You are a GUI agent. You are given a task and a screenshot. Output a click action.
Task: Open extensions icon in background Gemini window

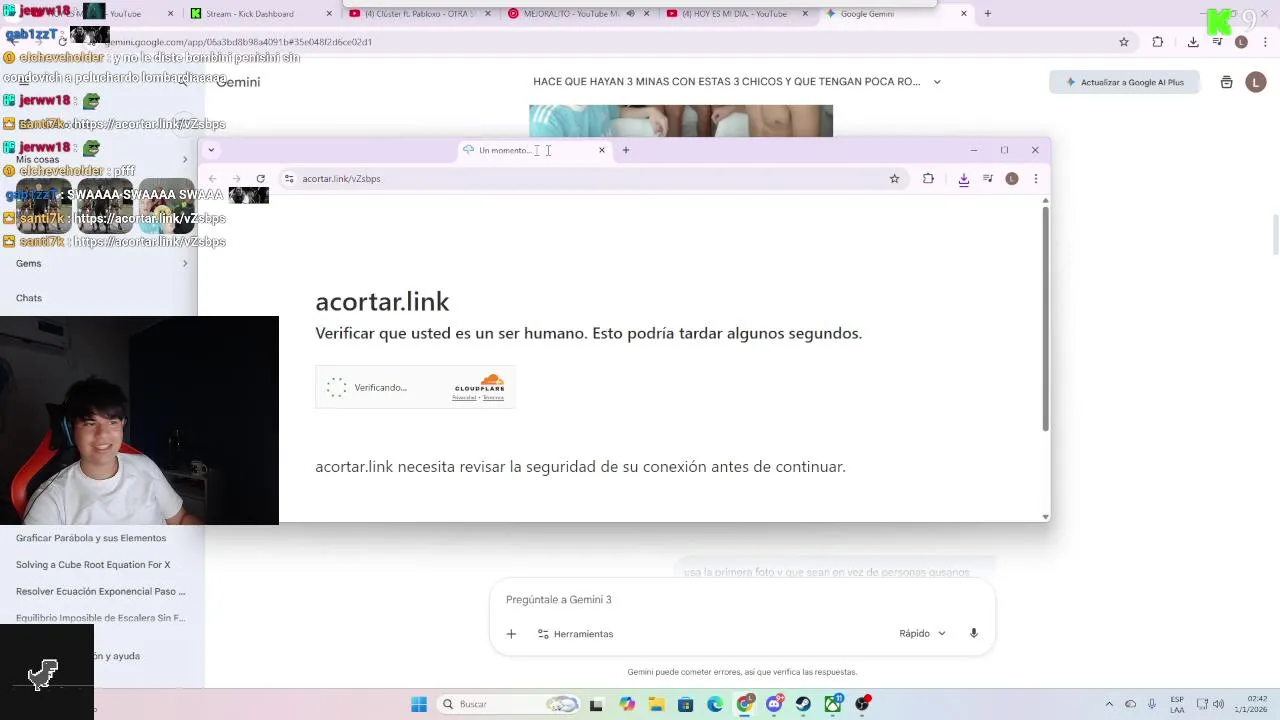pyautogui.click(x=1158, y=42)
